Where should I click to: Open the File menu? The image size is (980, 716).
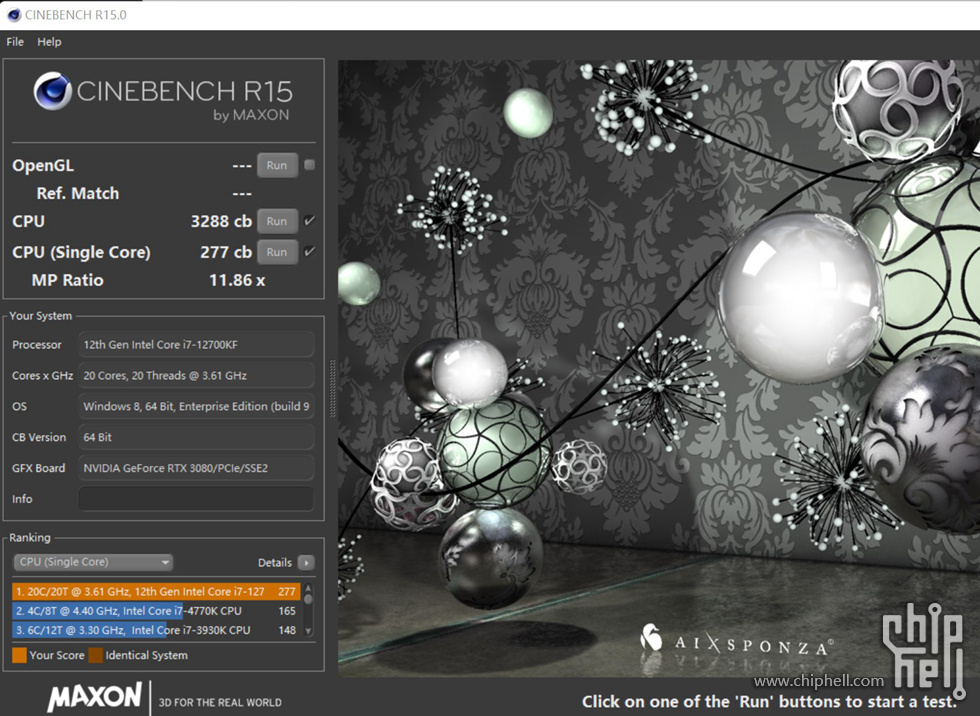[x=15, y=42]
